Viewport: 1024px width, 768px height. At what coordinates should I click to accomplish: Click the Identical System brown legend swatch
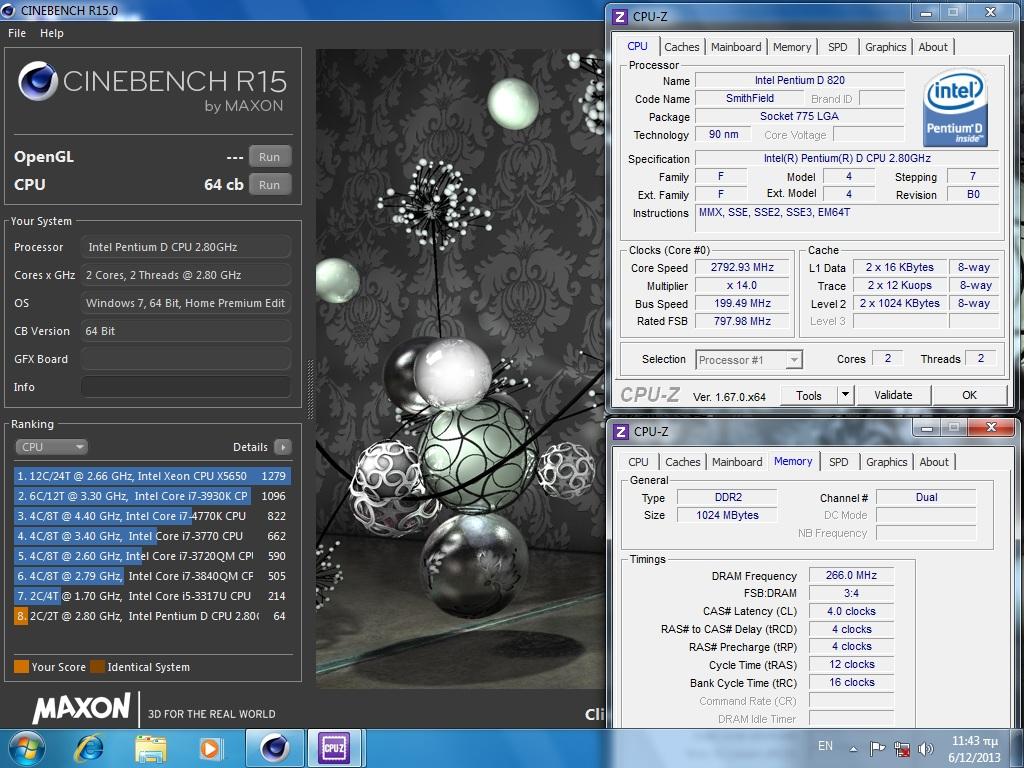tap(97, 667)
